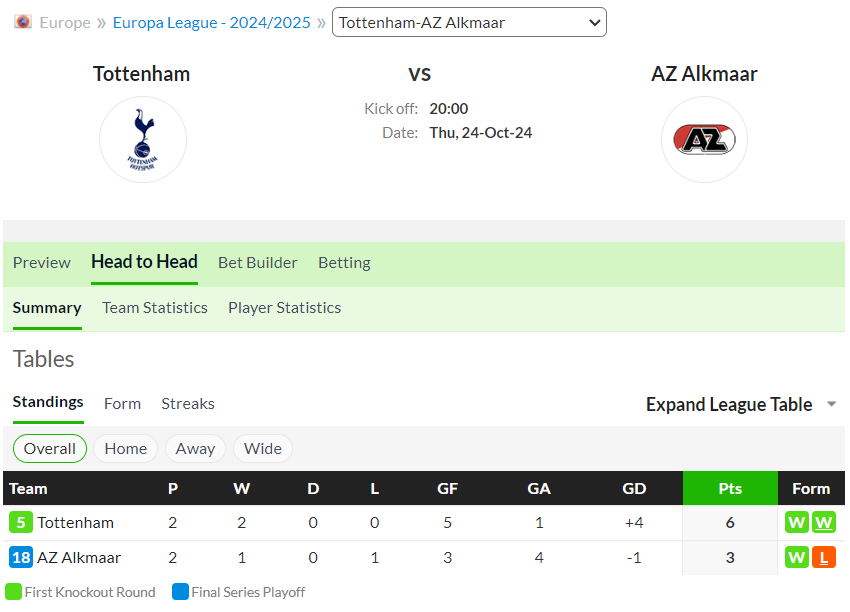
Task: Click the Europe globe icon in breadcrumb
Action: [23, 22]
